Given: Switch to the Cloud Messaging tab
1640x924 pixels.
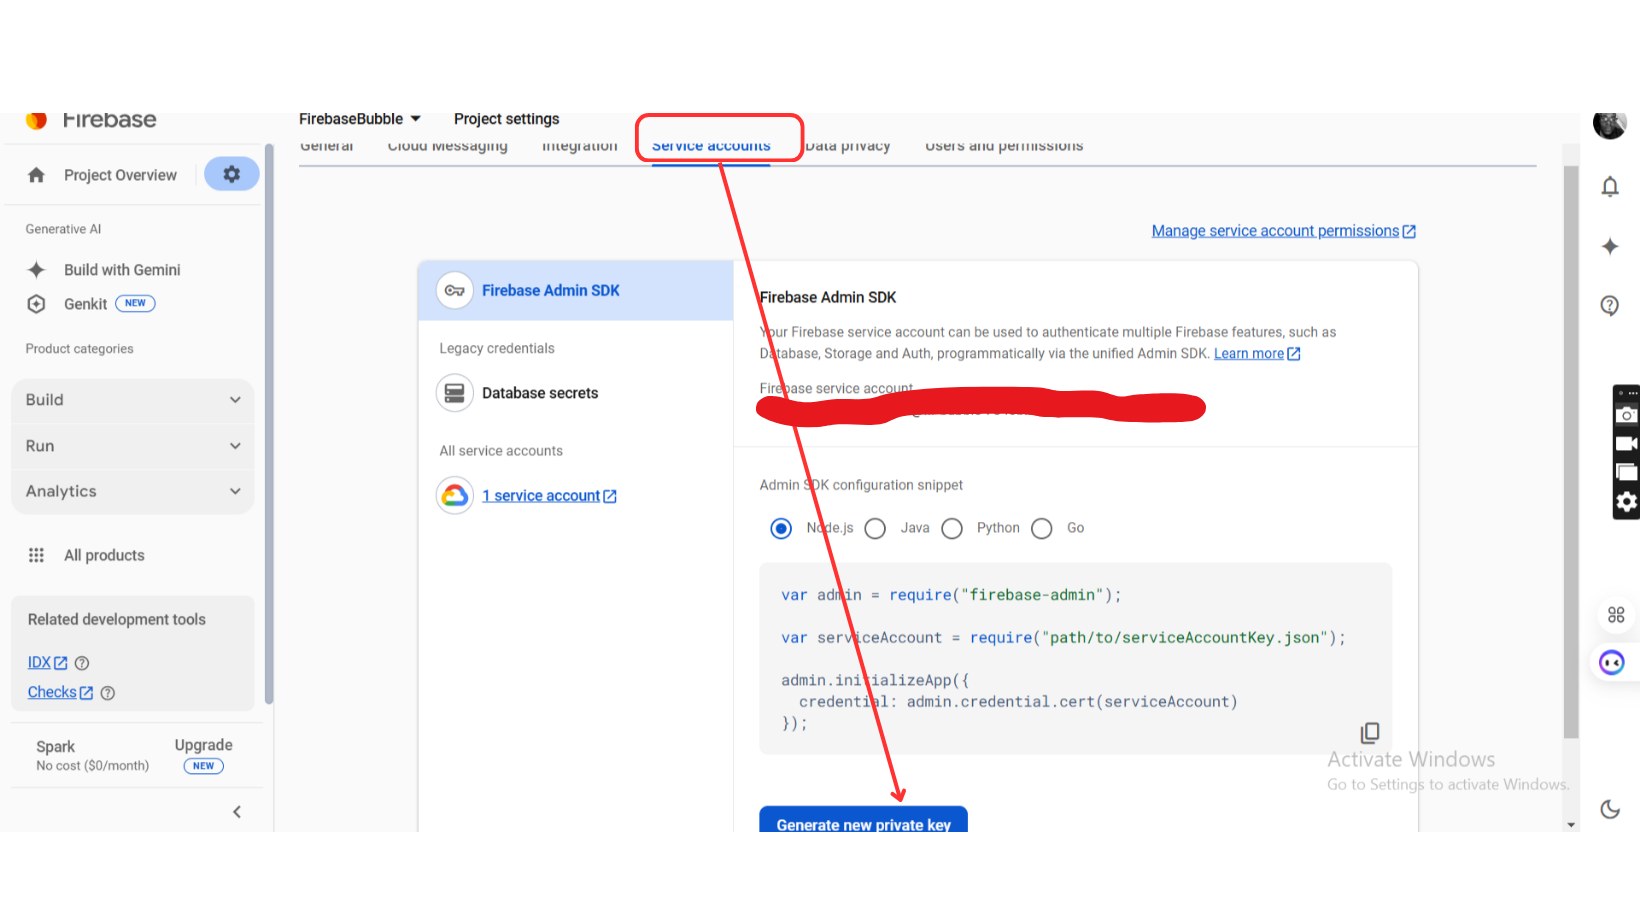Looking at the screenshot, I should [448, 146].
